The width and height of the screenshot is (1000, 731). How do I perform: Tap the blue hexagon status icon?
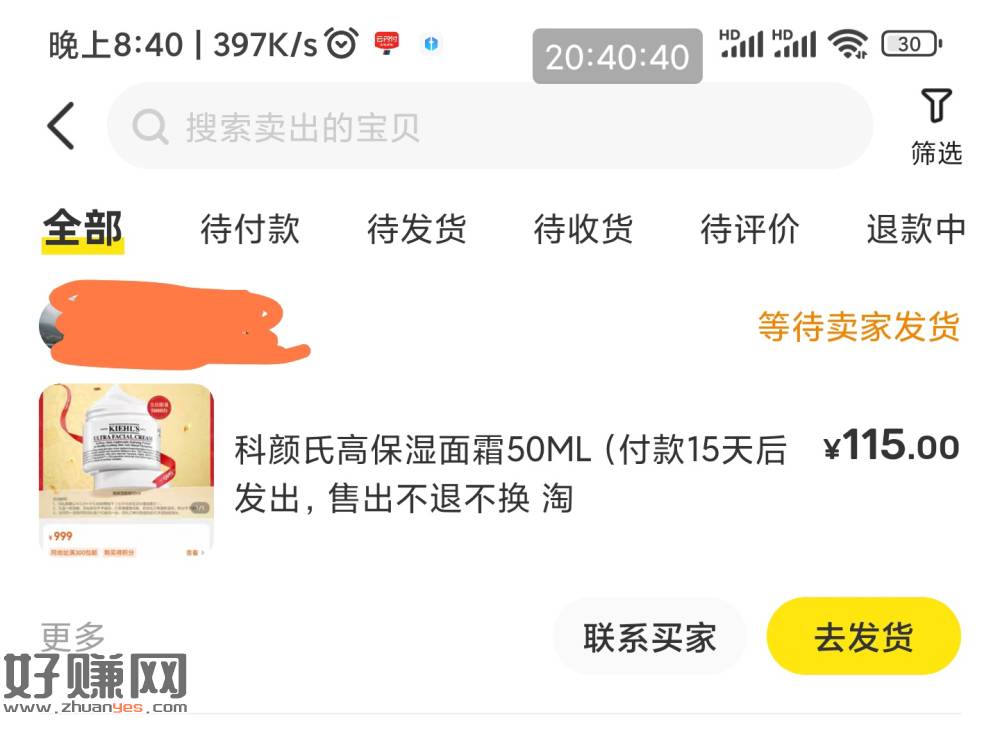pos(431,44)
